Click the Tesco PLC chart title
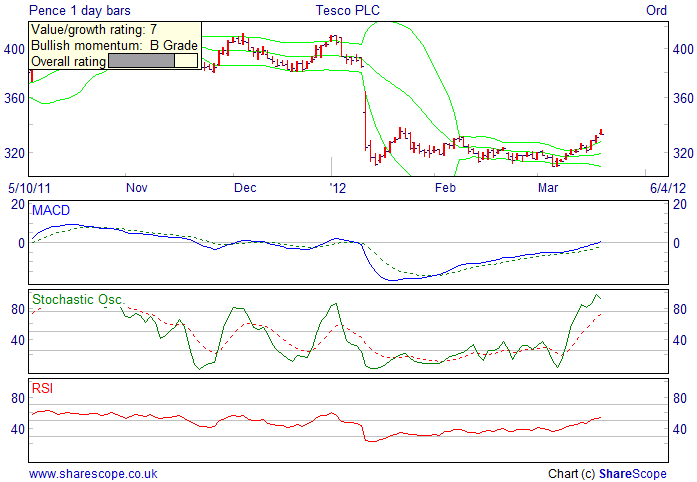Viewport: 697px width, 482px height. [x=348, y=10]
